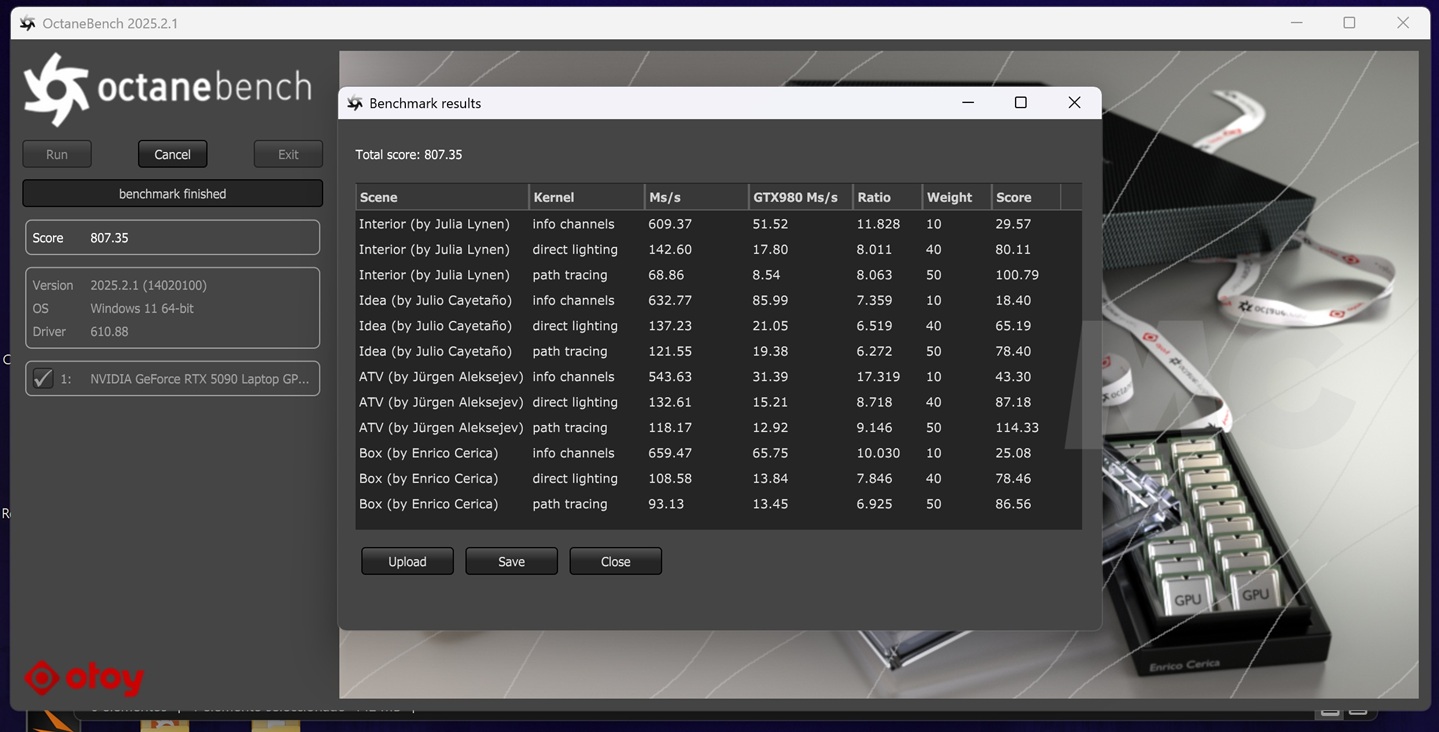
Task: Maximize the OctaneBench main window
Action: (1349, 23)
